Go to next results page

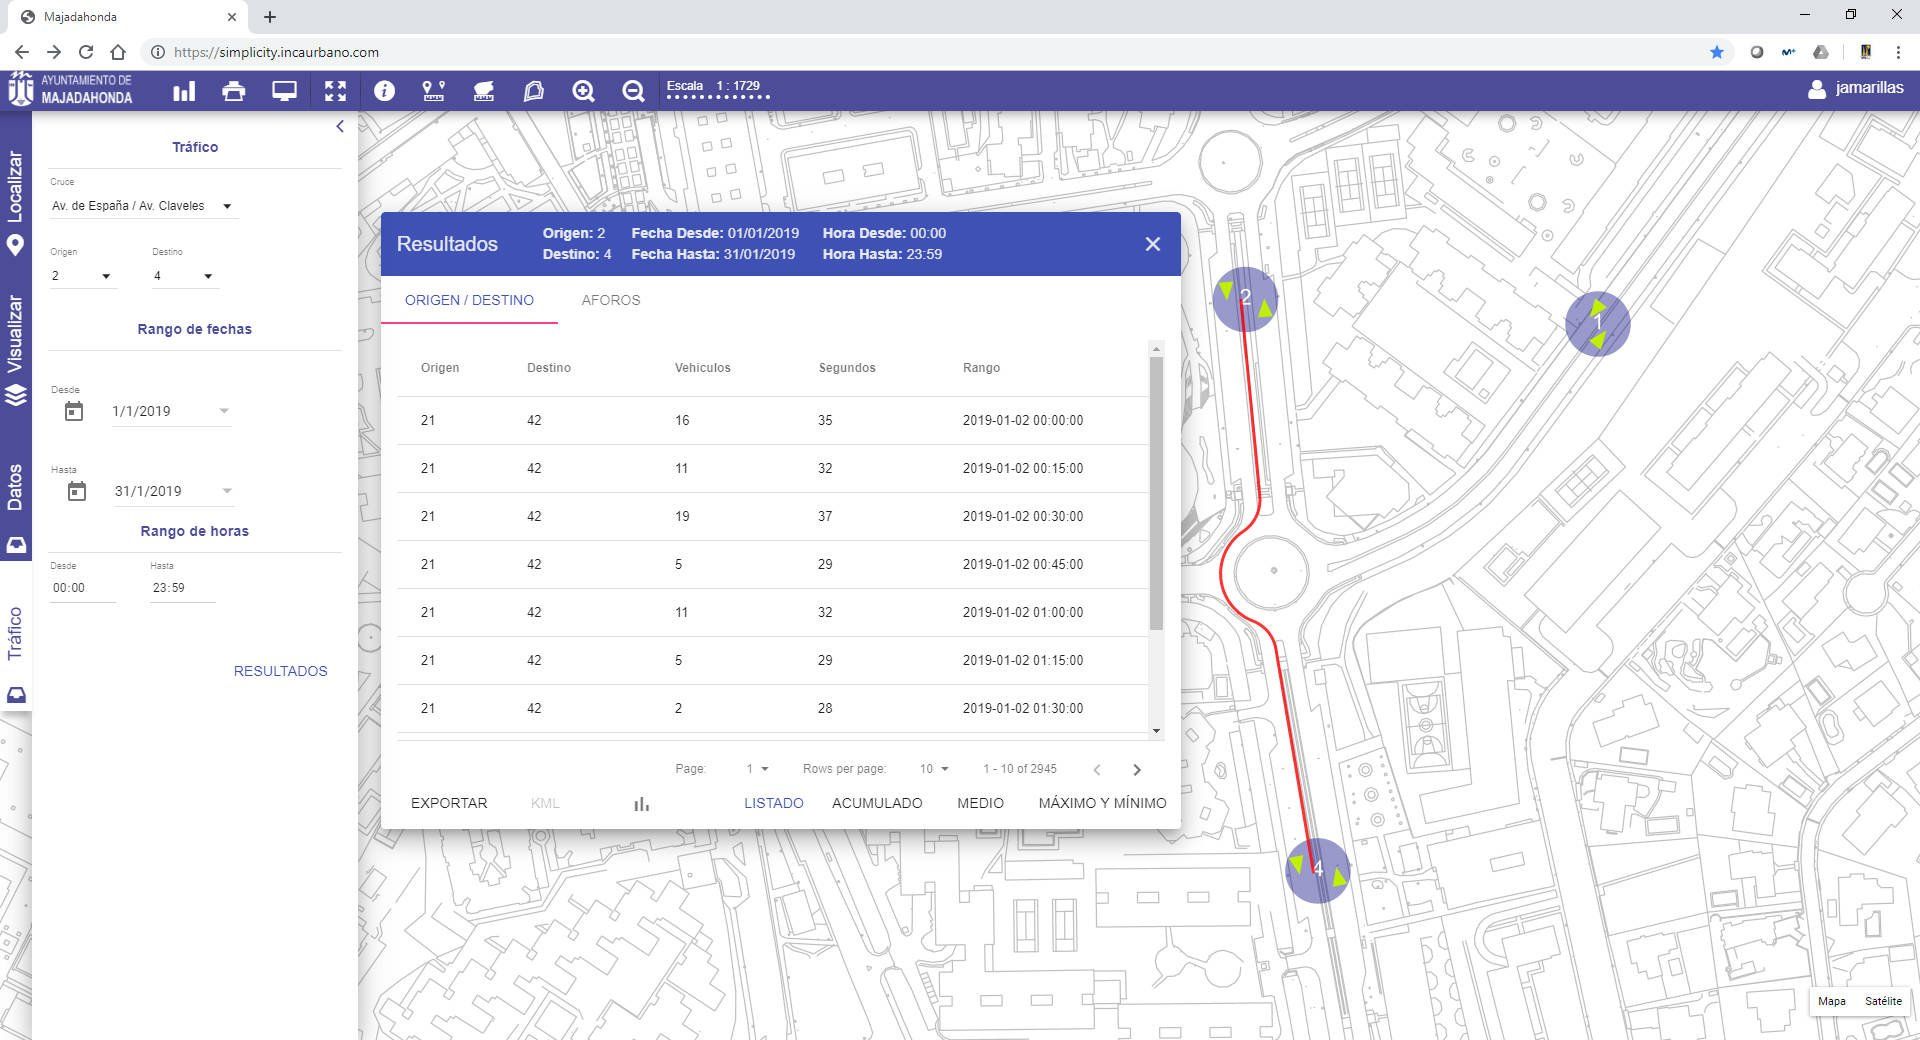1136,769
